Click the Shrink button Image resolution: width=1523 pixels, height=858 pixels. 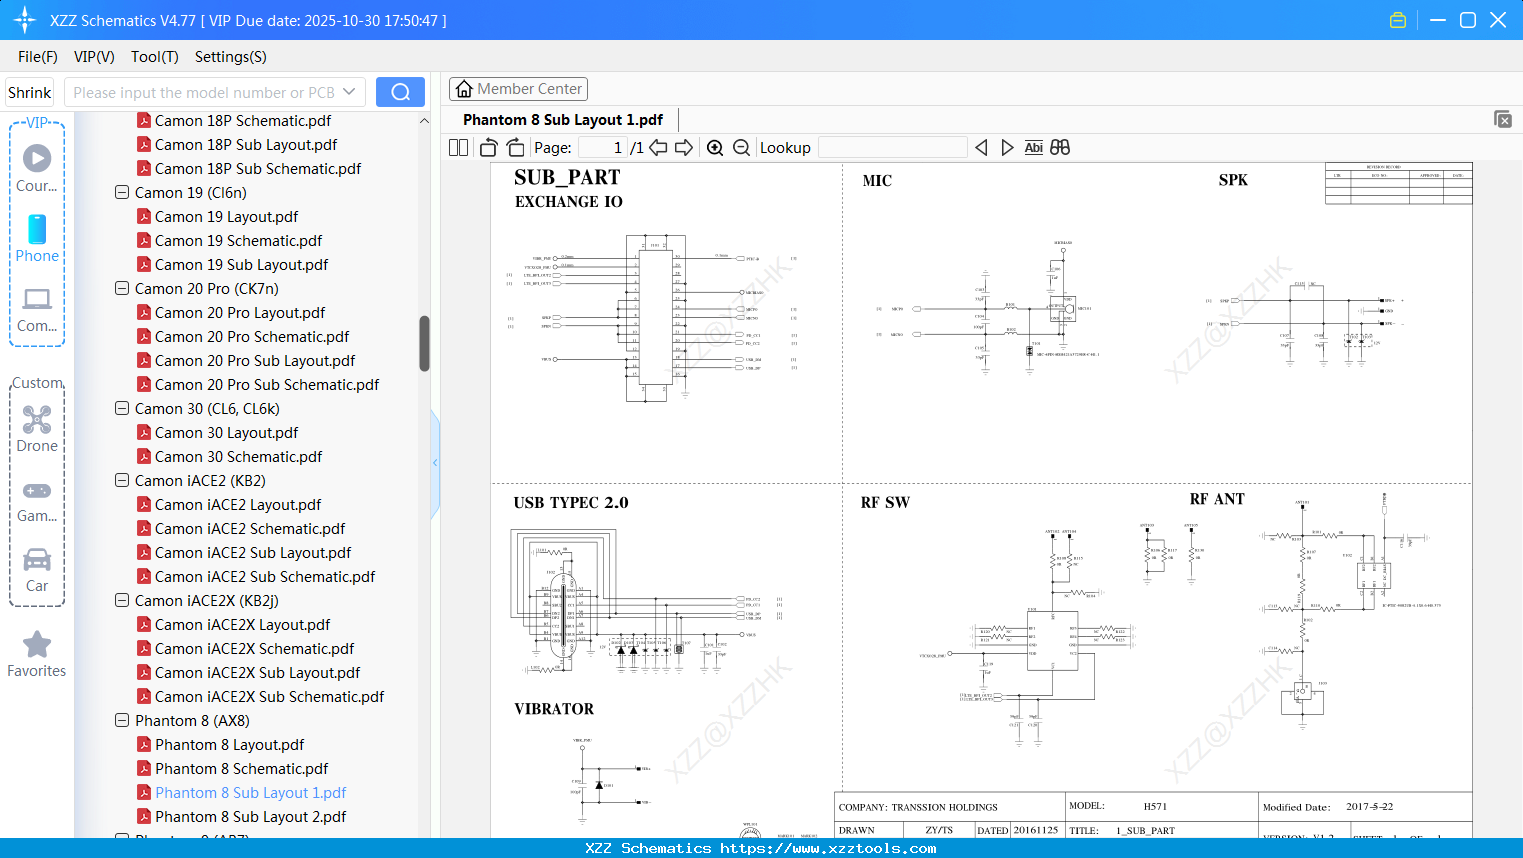29,91
